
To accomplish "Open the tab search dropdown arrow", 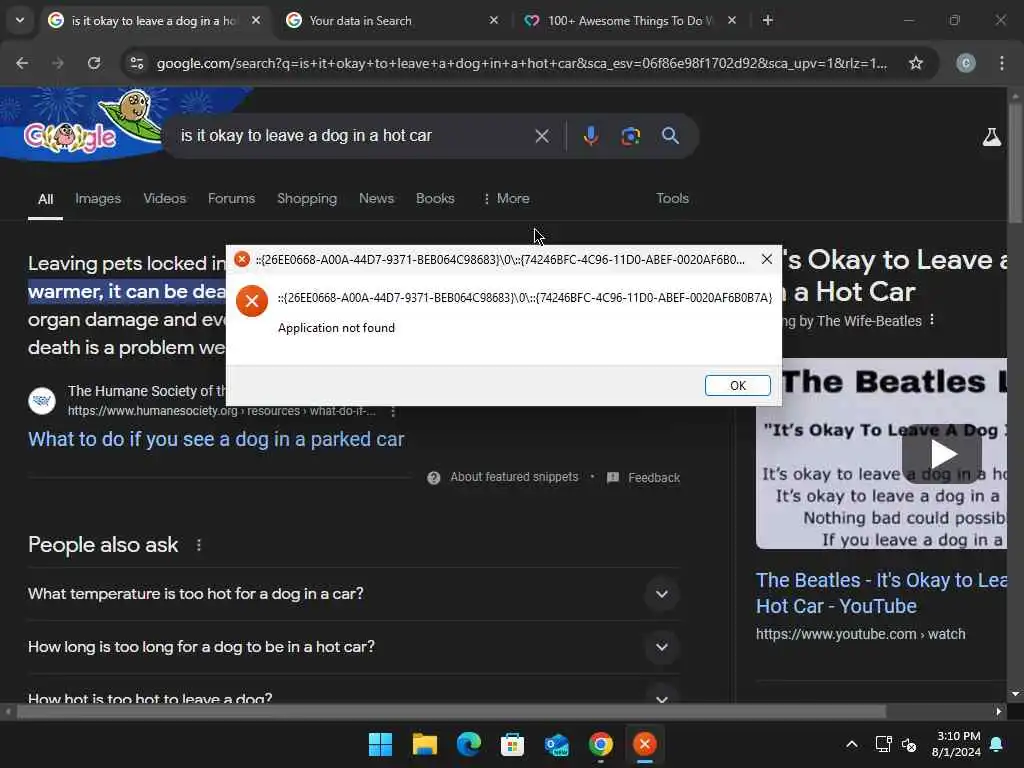I will coord(20,20).
